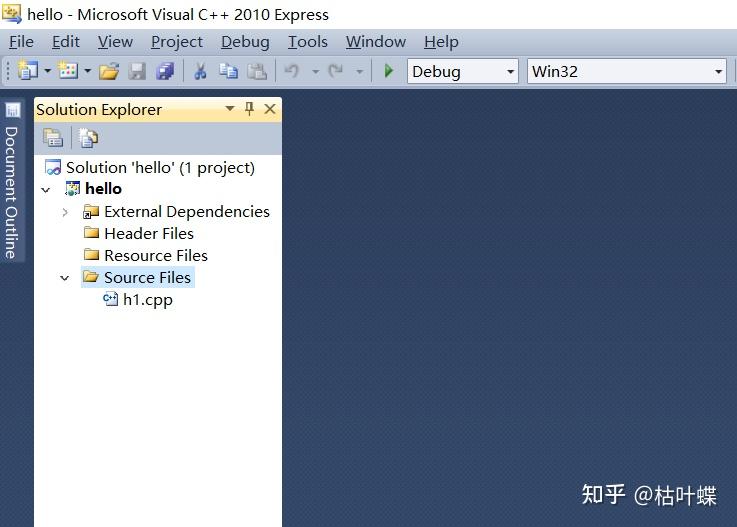Open the Edit menu

click(x=66, y=42)
